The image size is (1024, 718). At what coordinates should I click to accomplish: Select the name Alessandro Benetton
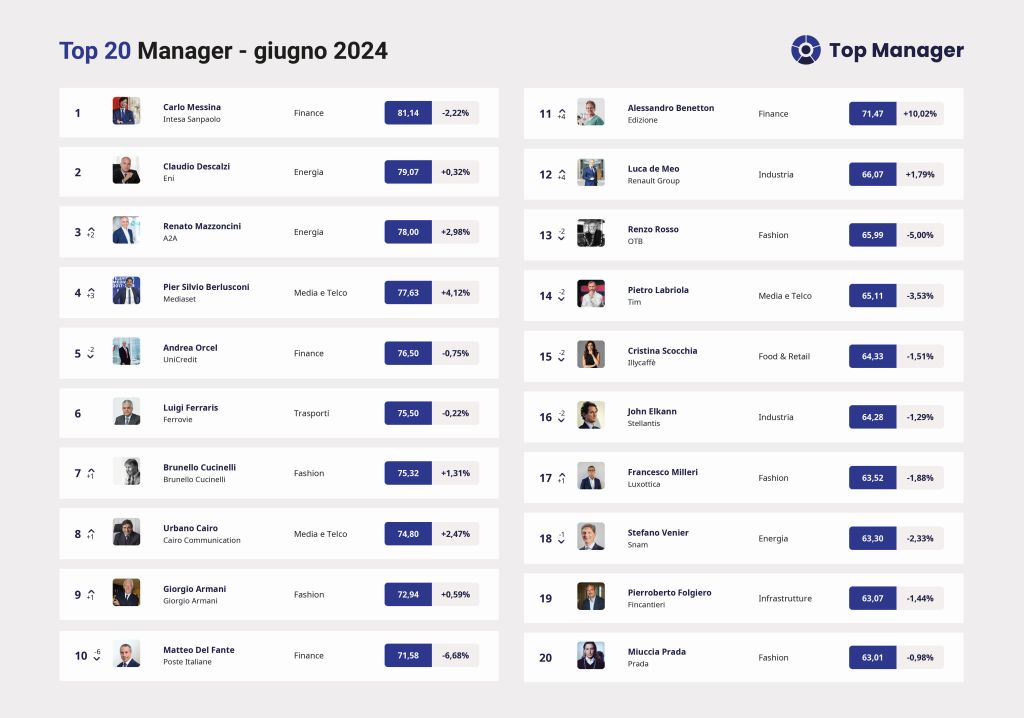tap(671, 108)
